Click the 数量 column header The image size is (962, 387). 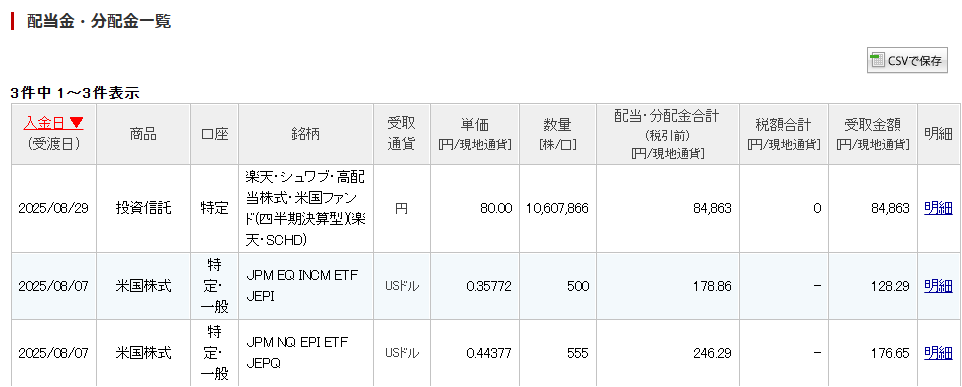(557, 134)
